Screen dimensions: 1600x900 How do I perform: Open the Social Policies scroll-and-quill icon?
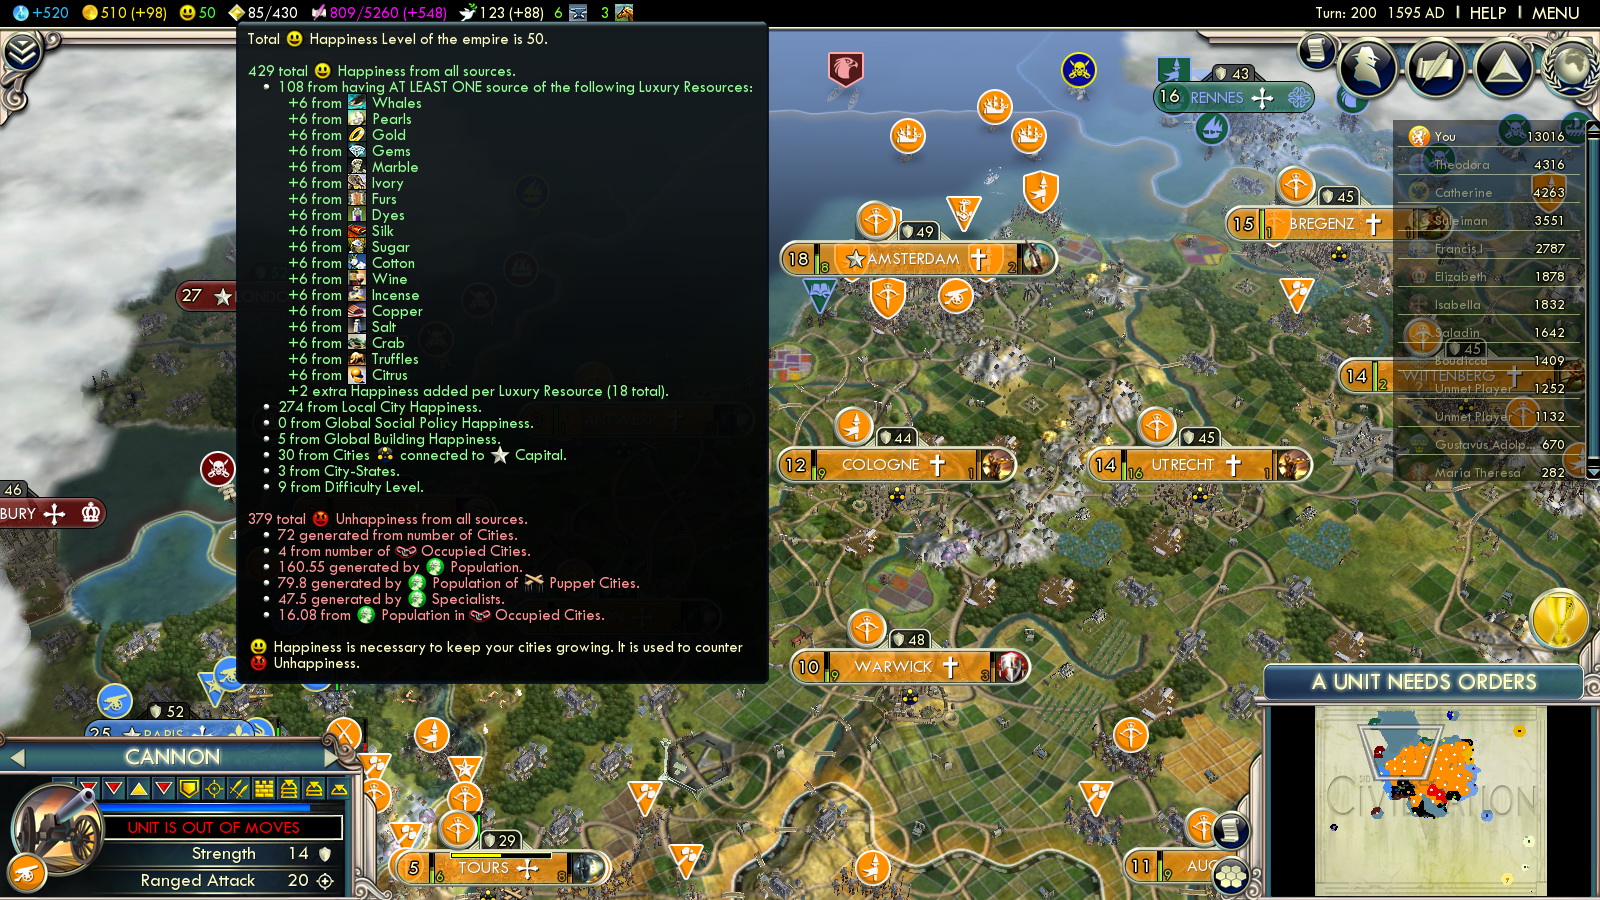(1435, 68)
